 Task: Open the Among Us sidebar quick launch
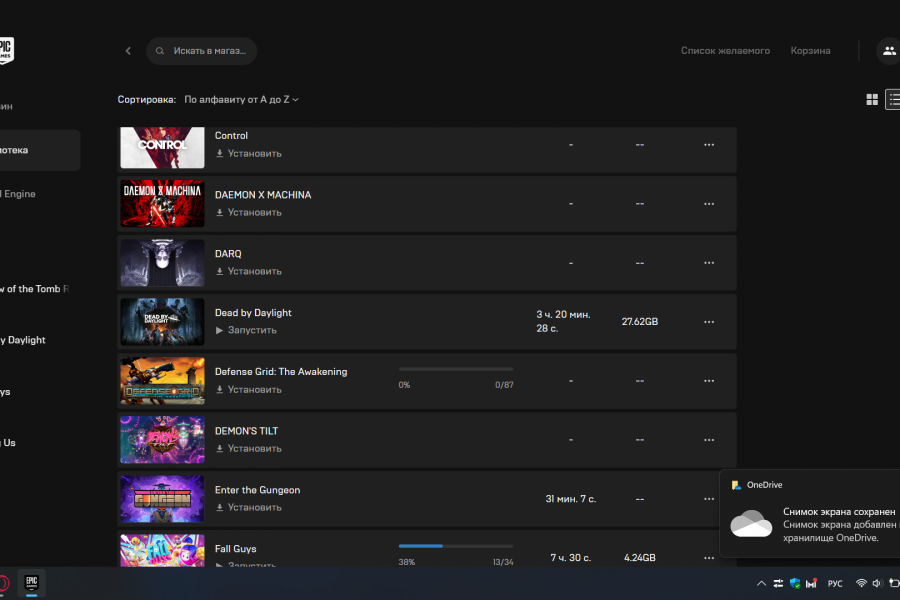click(x=8, y=443)
